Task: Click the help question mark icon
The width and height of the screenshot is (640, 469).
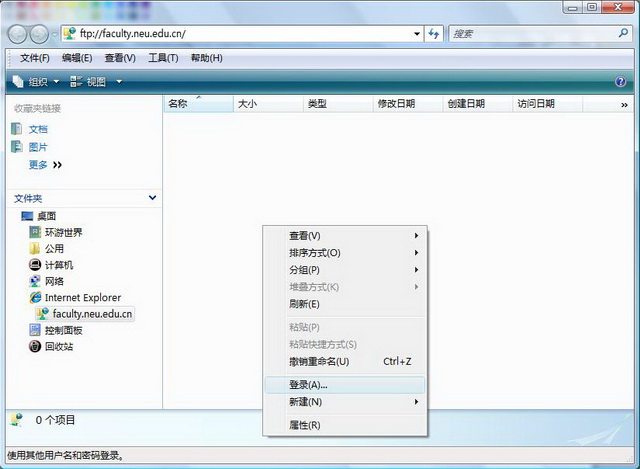Action: 621,81
